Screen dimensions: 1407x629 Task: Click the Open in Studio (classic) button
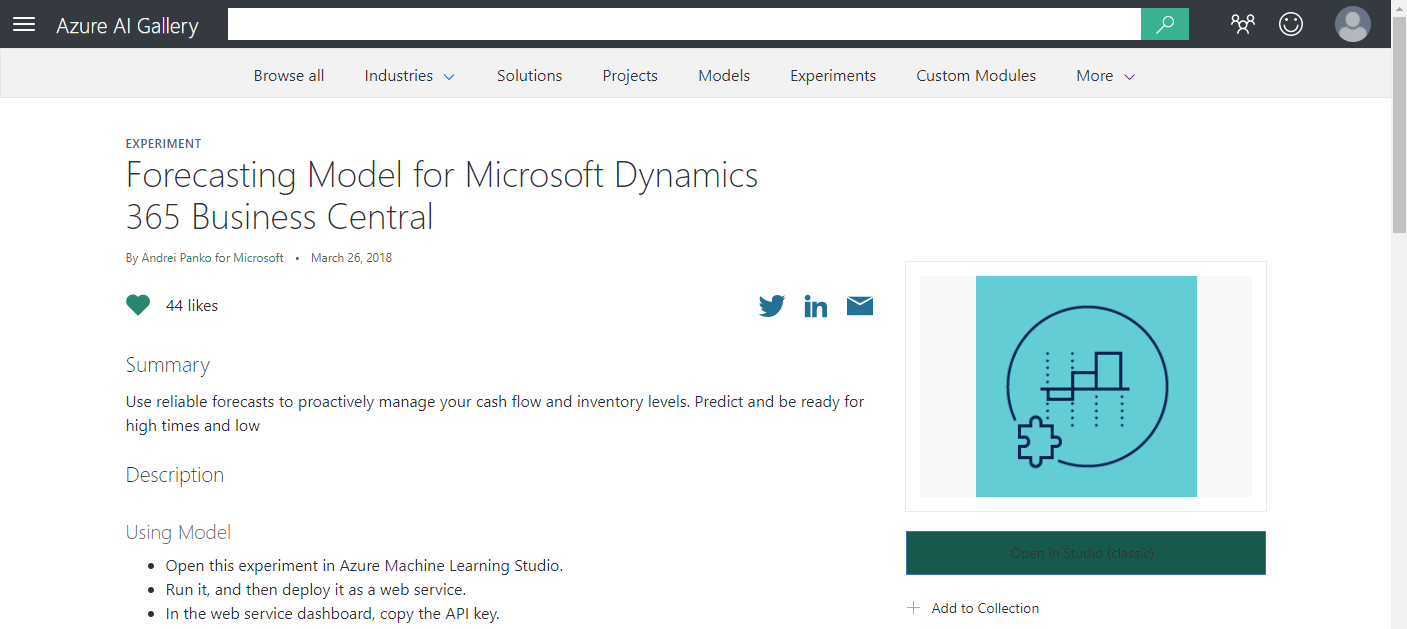pos(1086,553)
